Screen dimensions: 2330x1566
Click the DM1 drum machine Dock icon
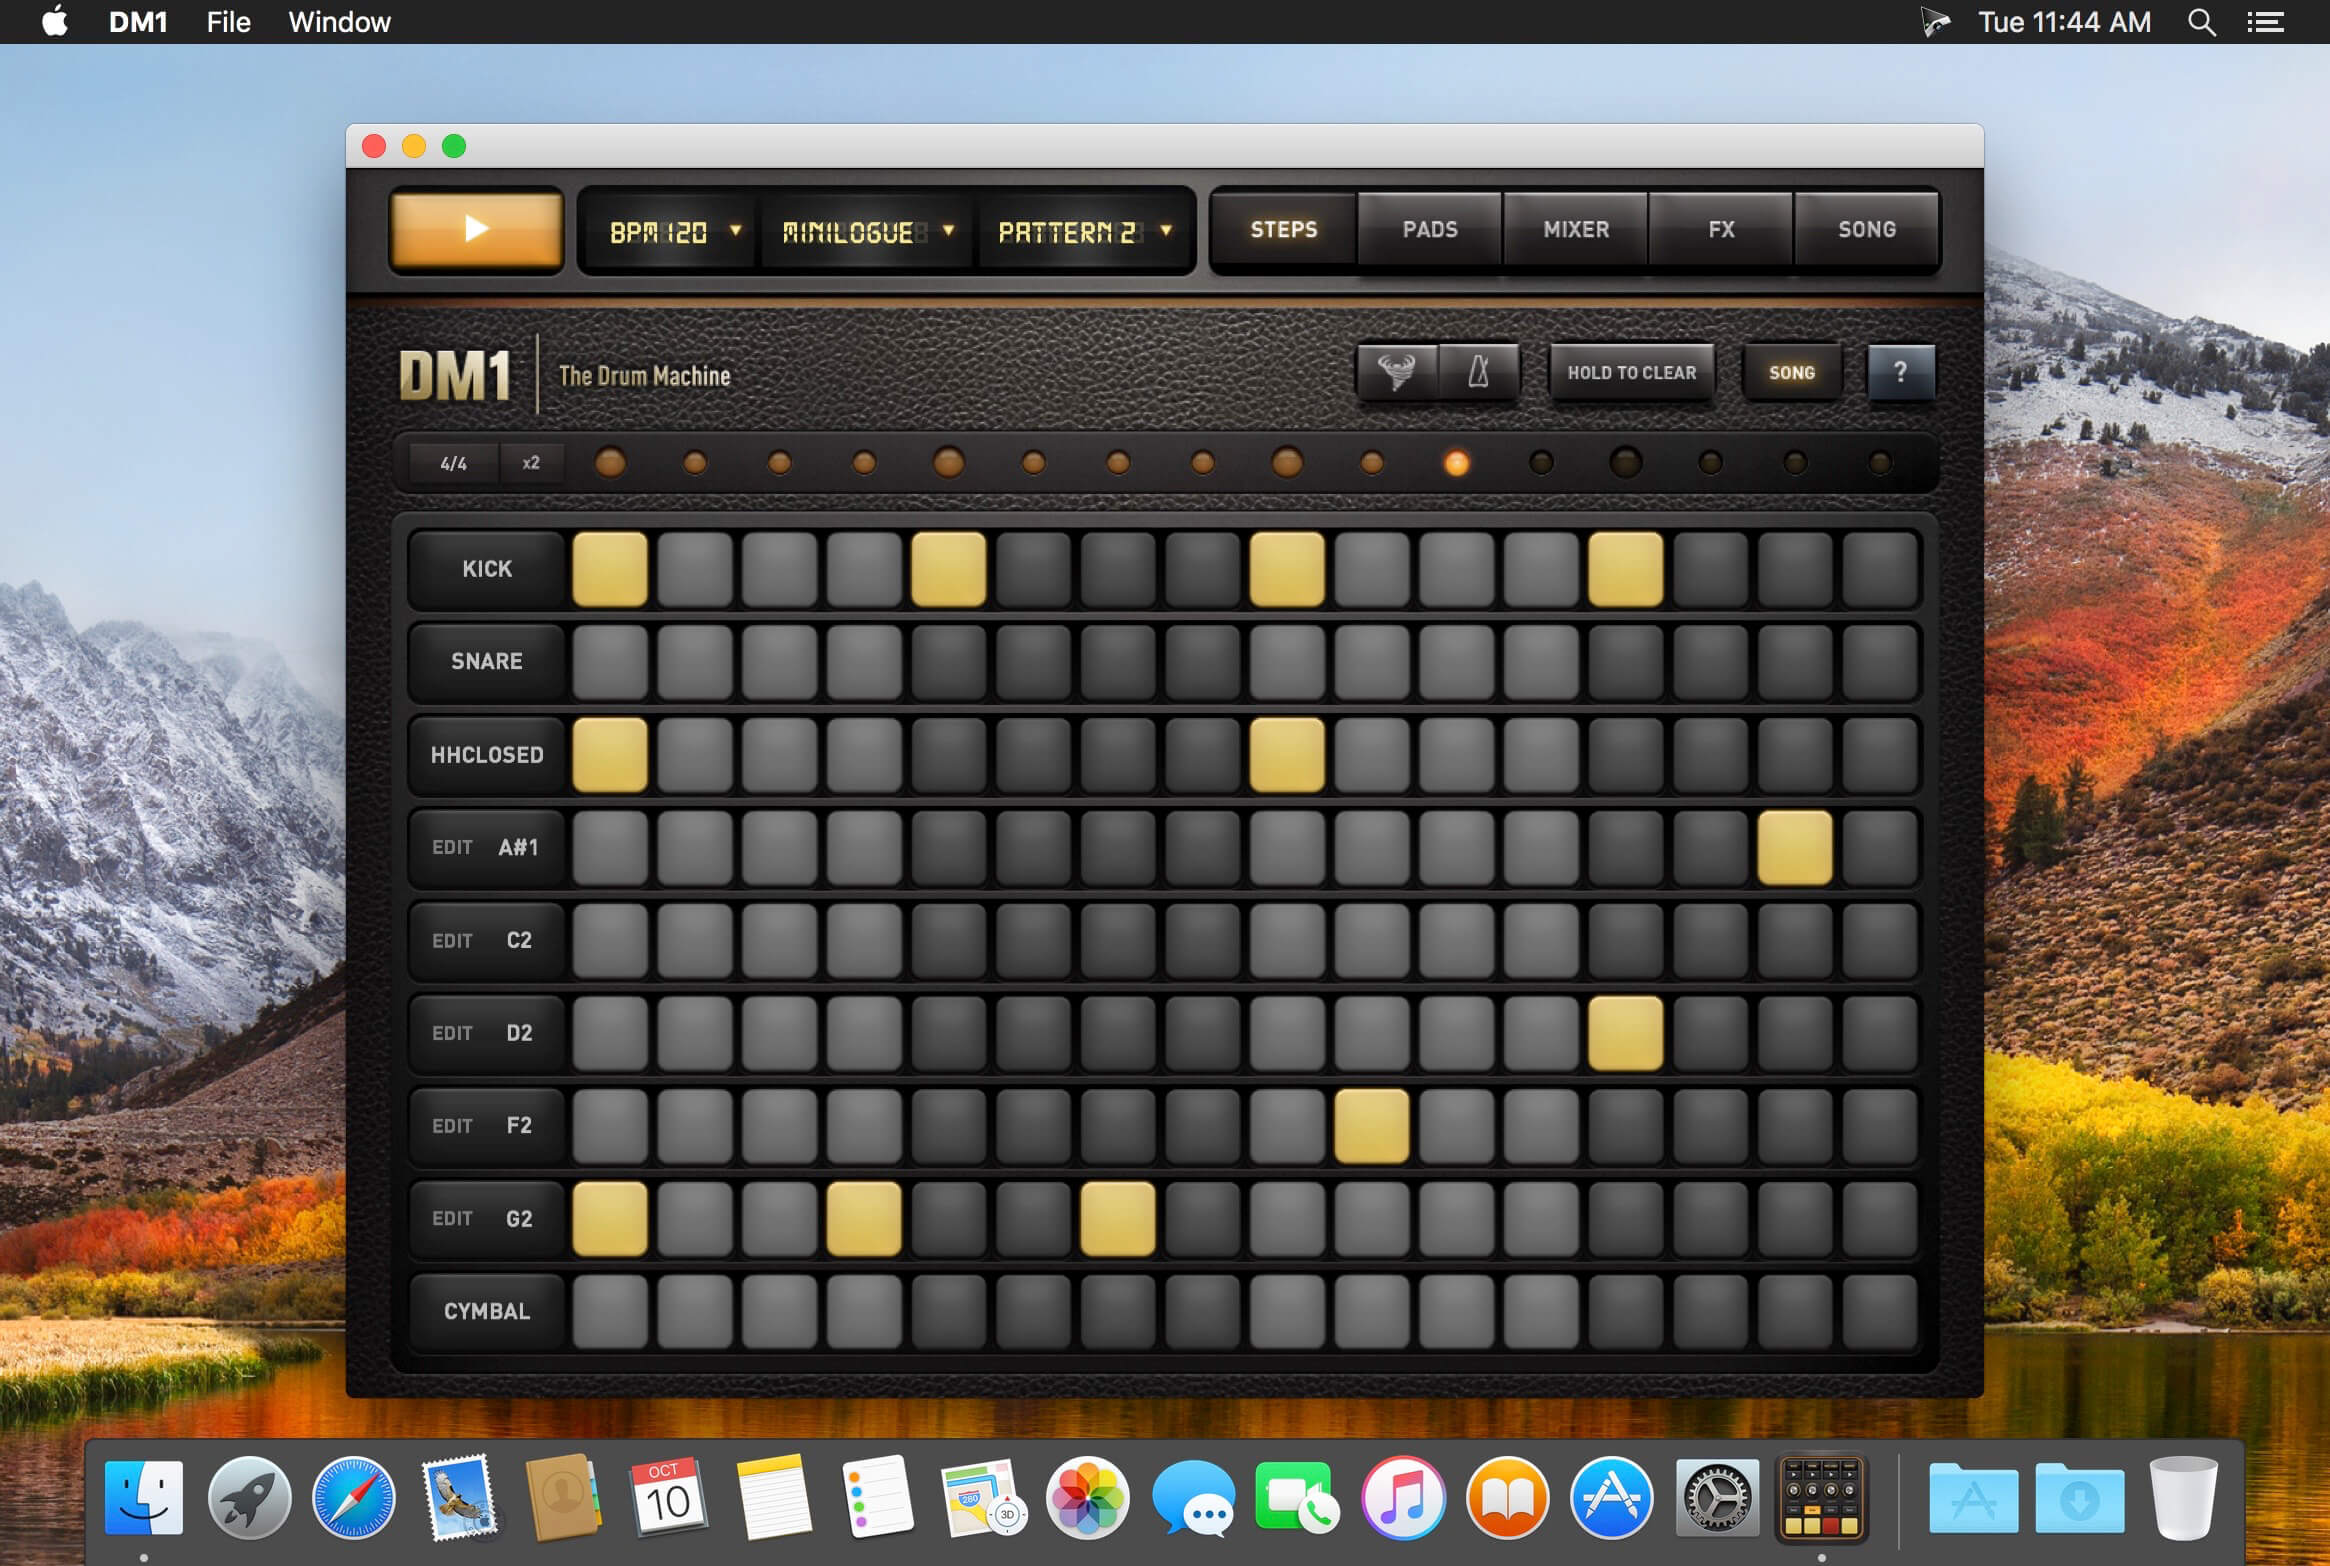[1821, 1498]
